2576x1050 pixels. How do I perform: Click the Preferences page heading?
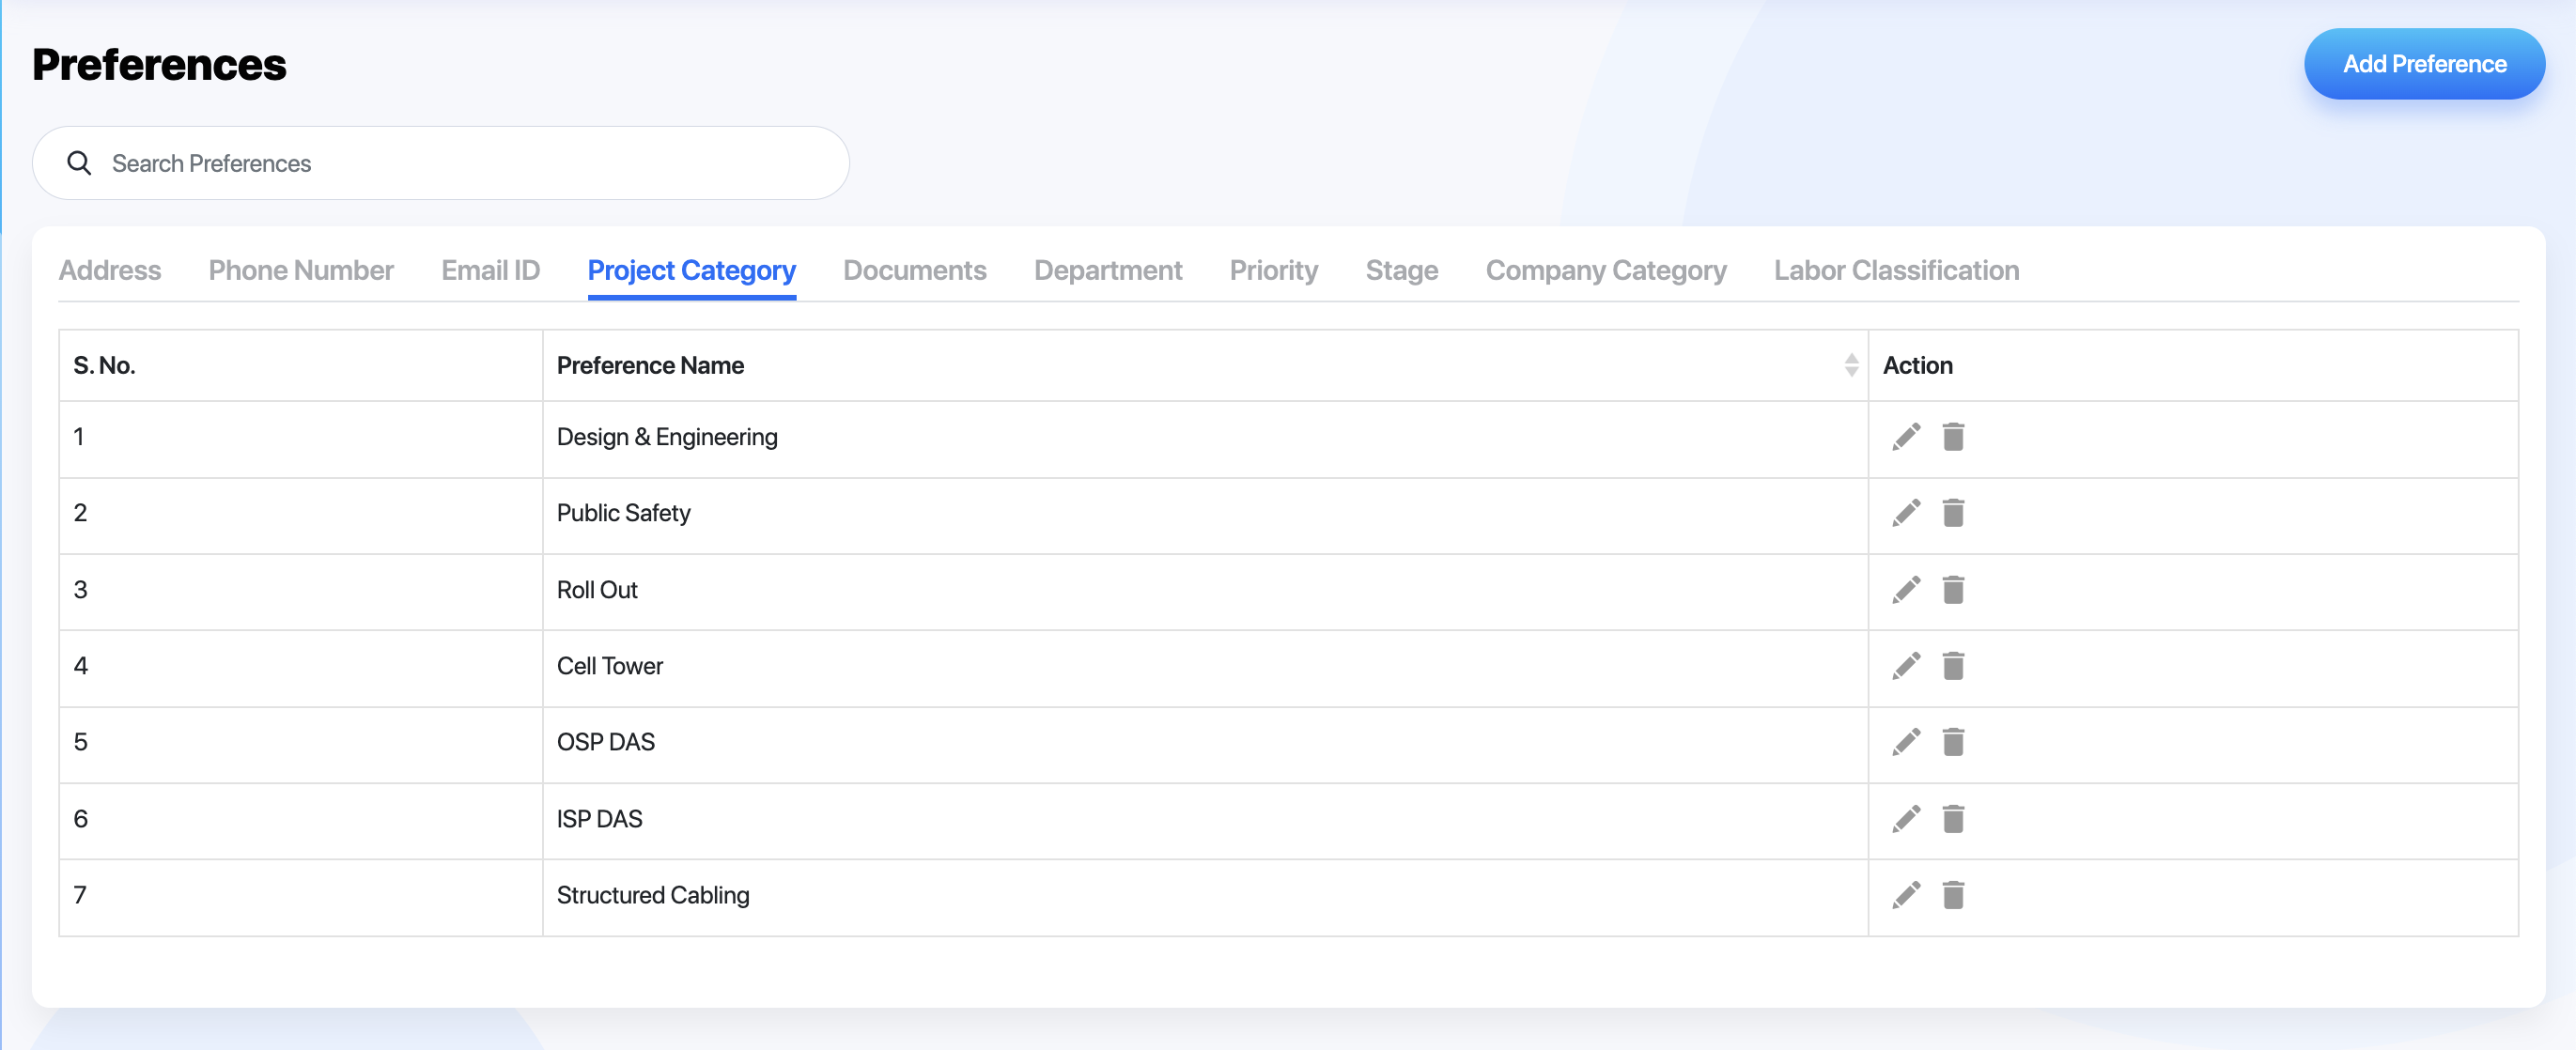(x=159, y=64)
